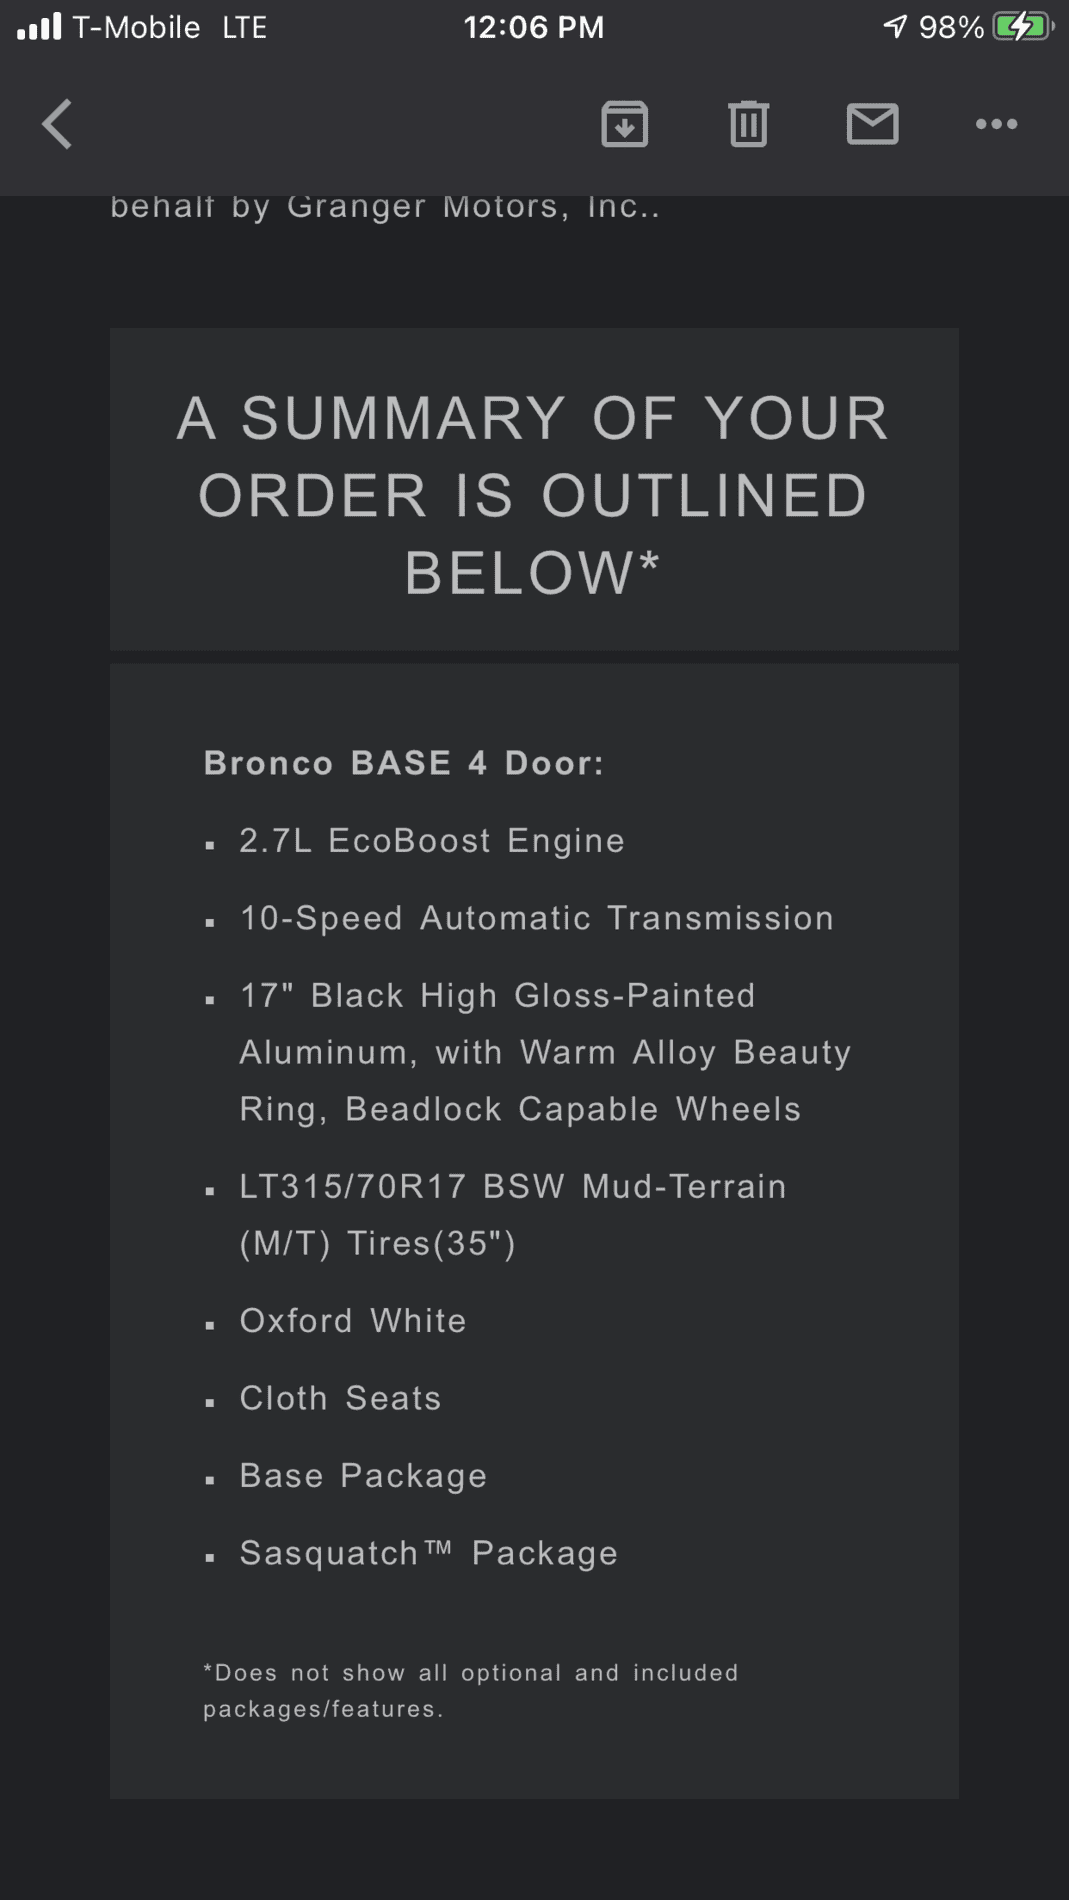
Task: Mark the message unread via envelope icon
Action: [x=871, y=124]
